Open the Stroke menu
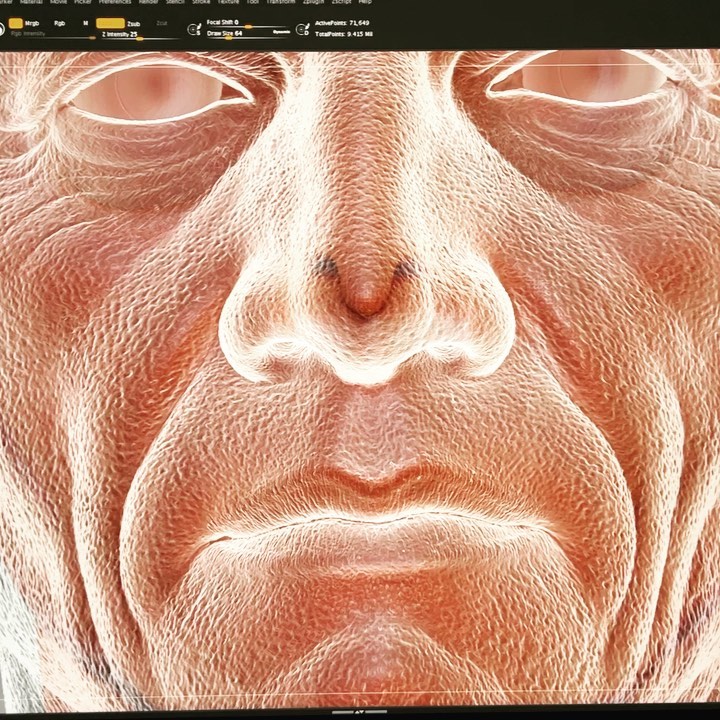 click(x=201, y=2)
